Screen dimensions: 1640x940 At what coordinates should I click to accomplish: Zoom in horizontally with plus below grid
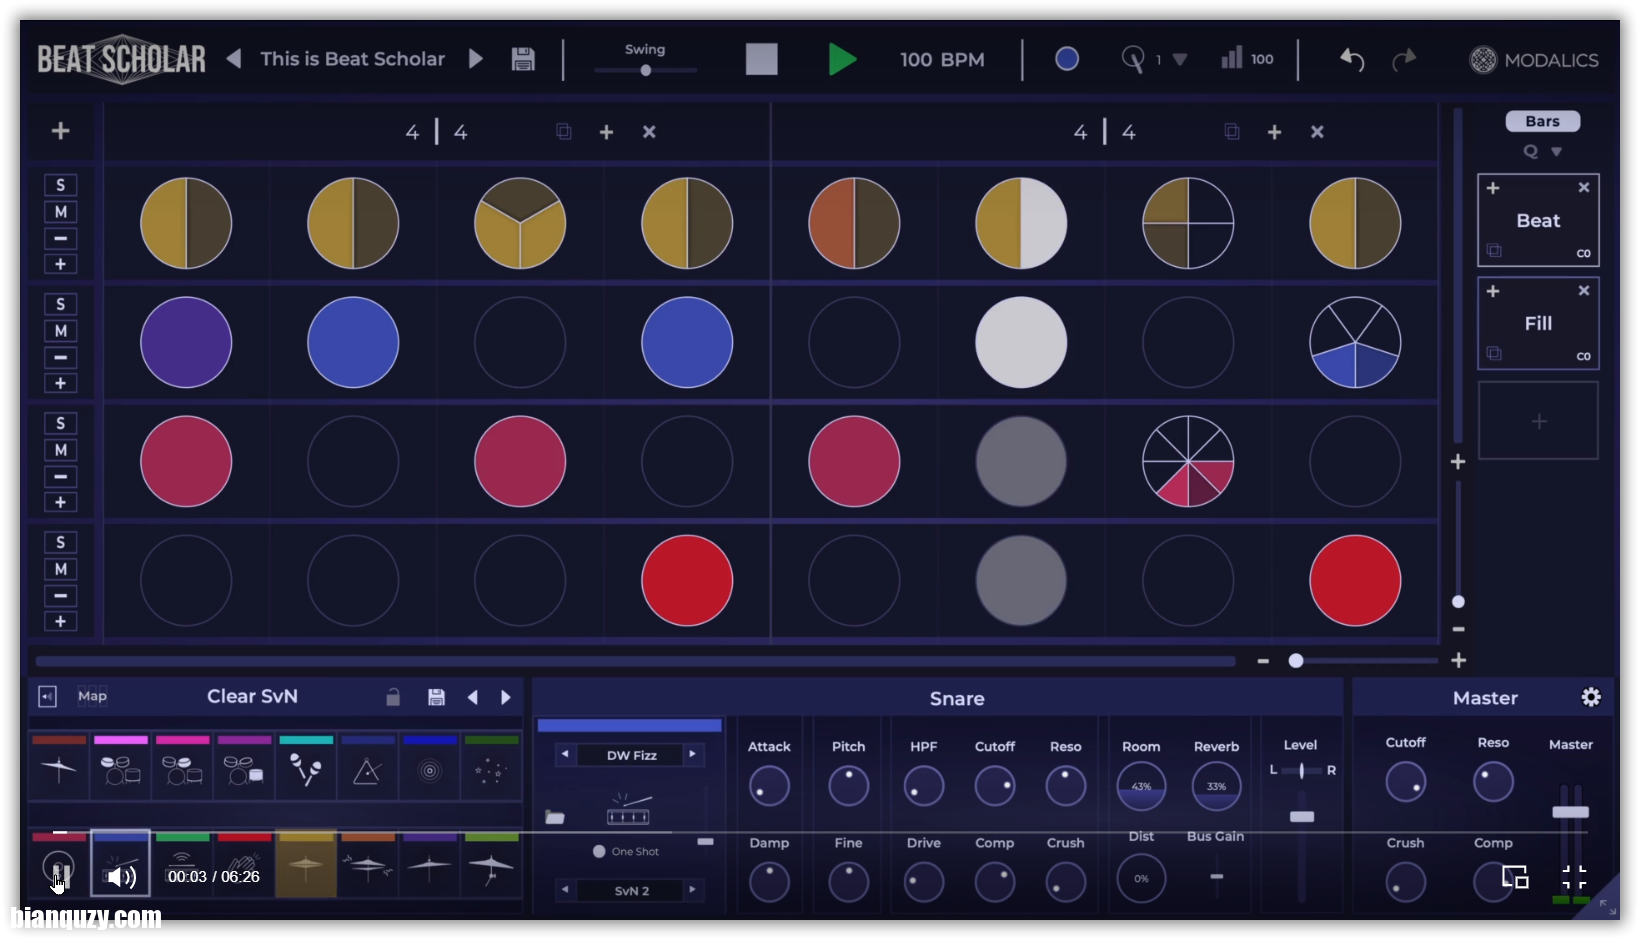[1458, 661]
